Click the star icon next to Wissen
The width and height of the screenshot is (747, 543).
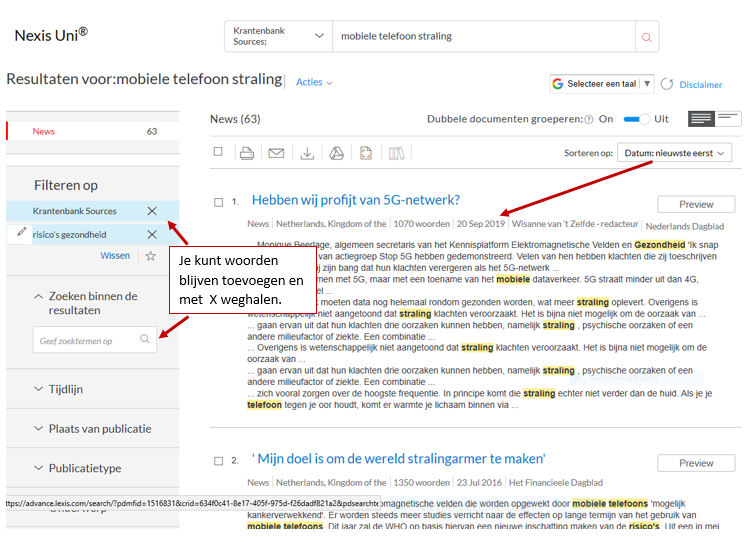pos(151,256)
